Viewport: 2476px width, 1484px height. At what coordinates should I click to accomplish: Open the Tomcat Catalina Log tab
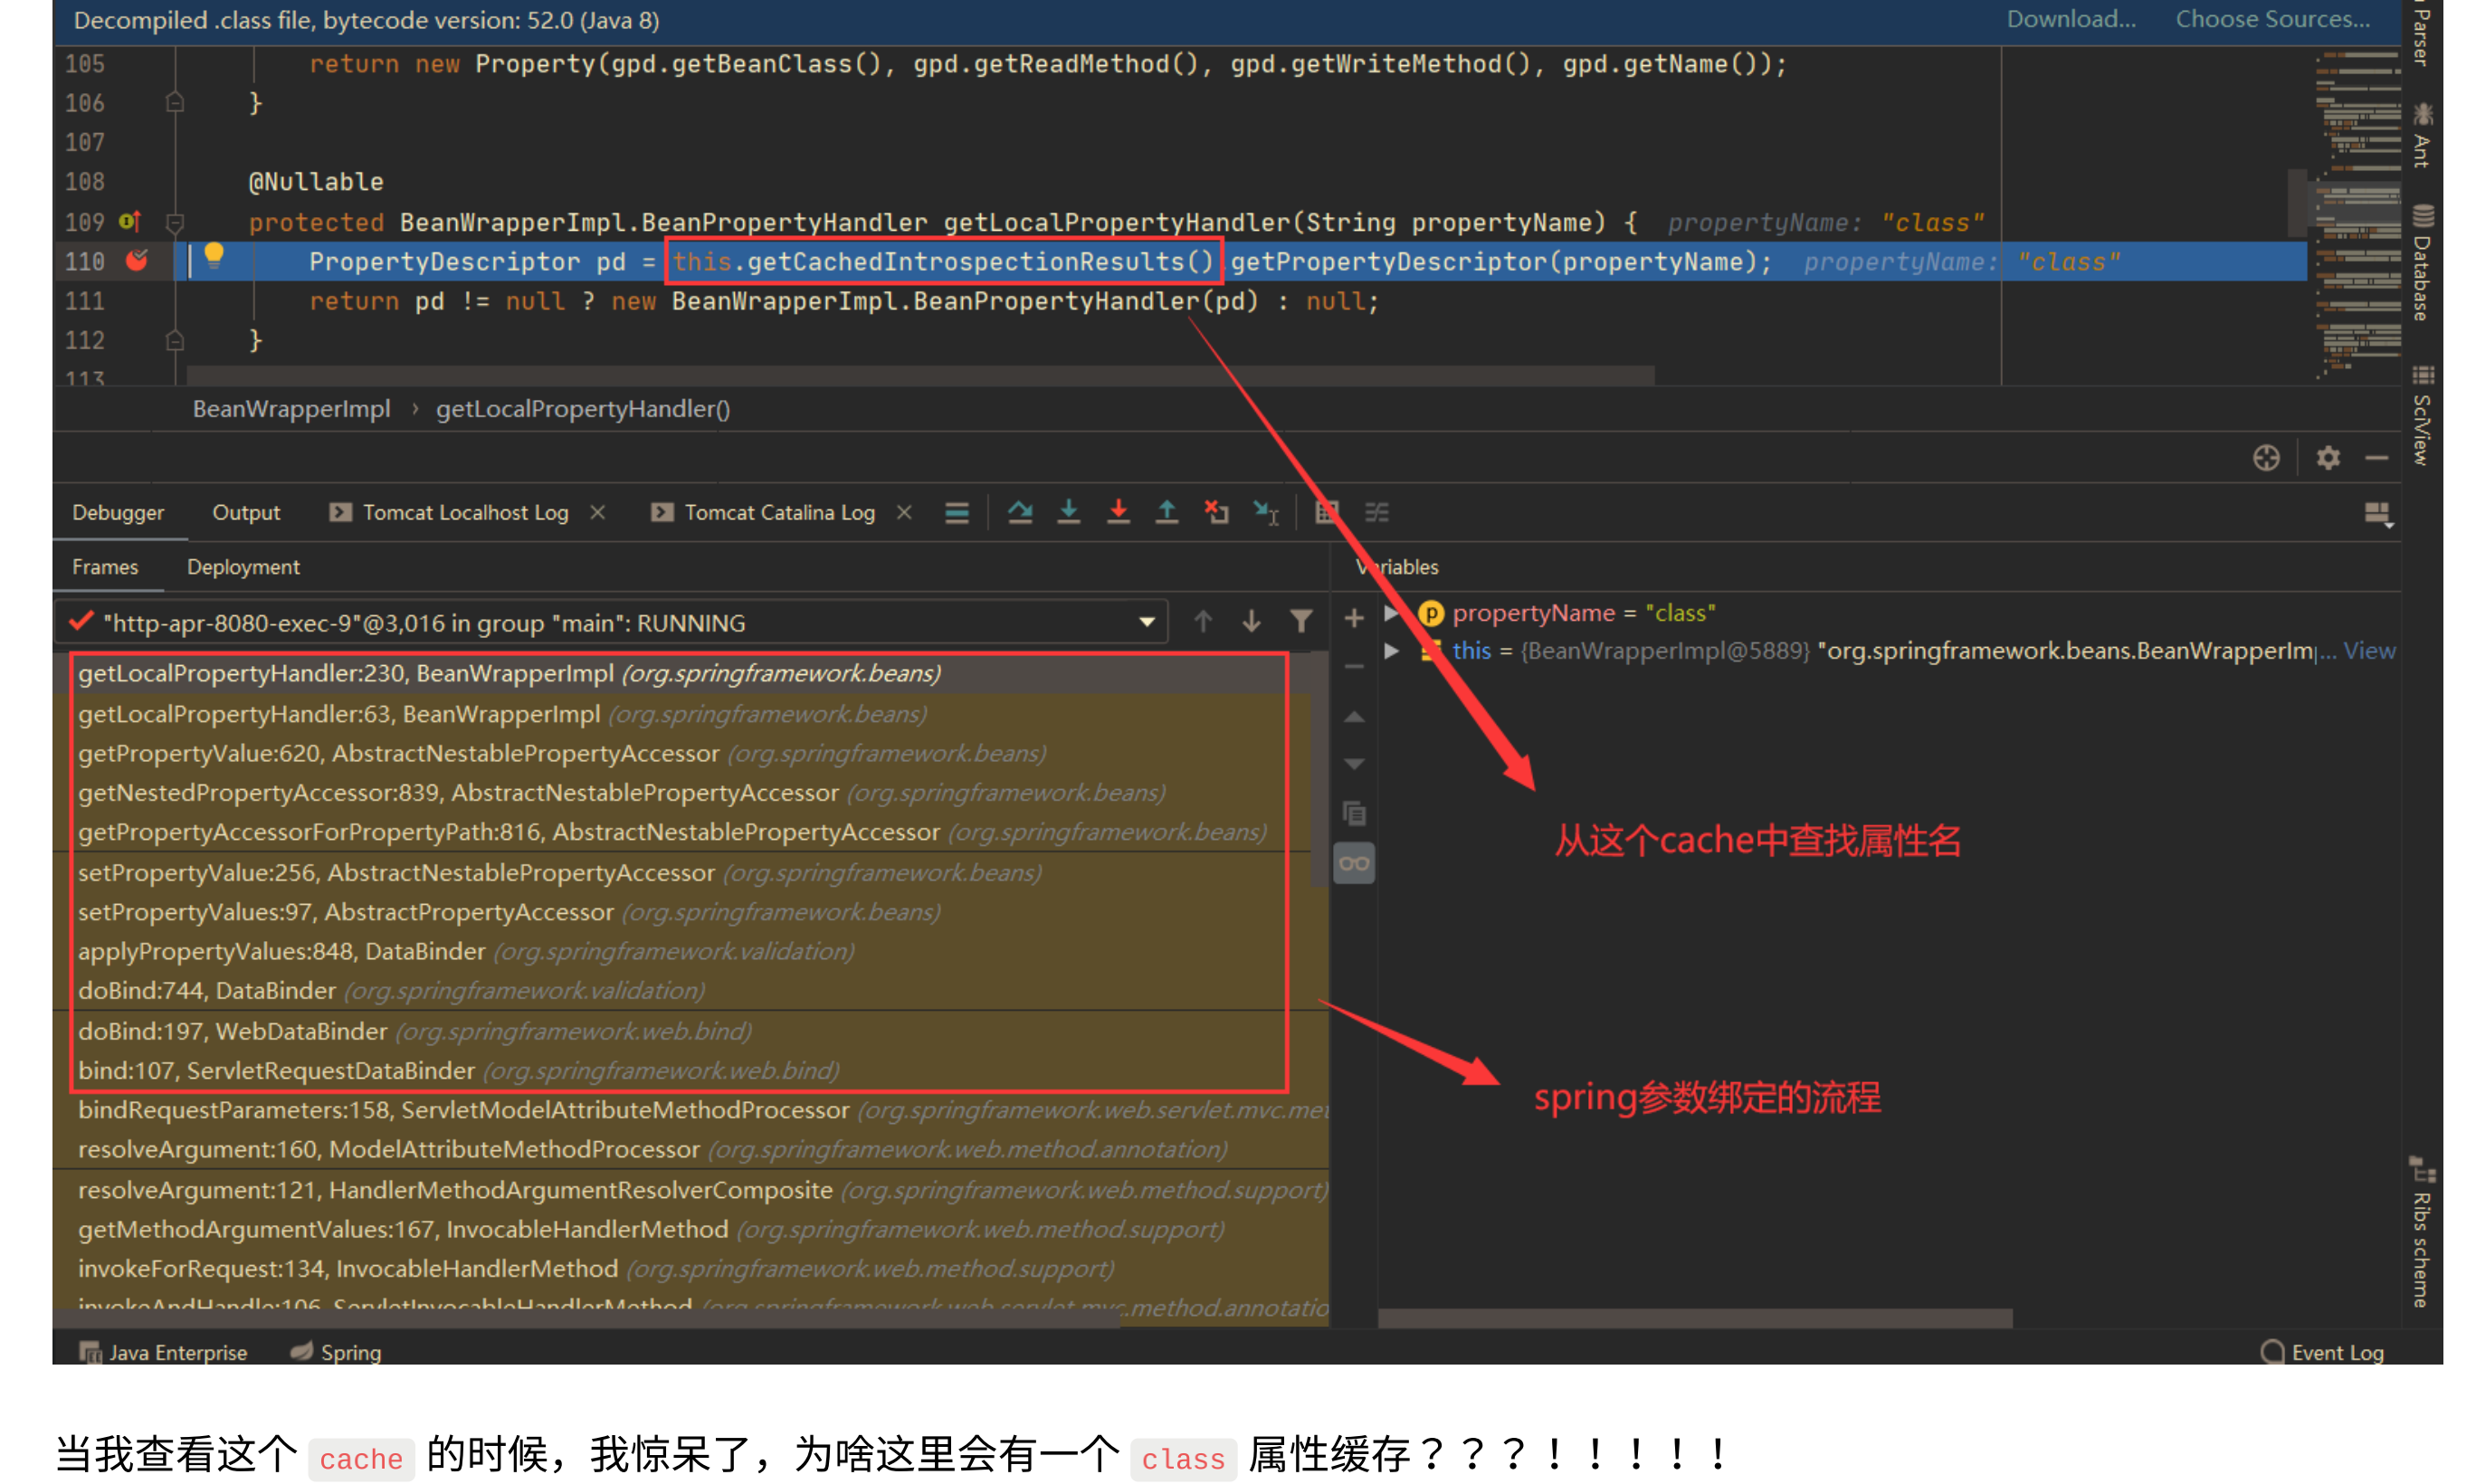(x=778, y=512)
